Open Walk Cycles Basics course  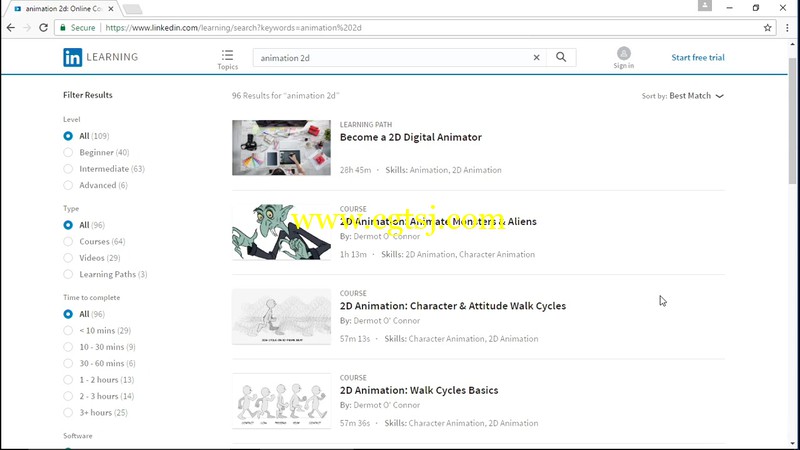click(x=419, y=390)
